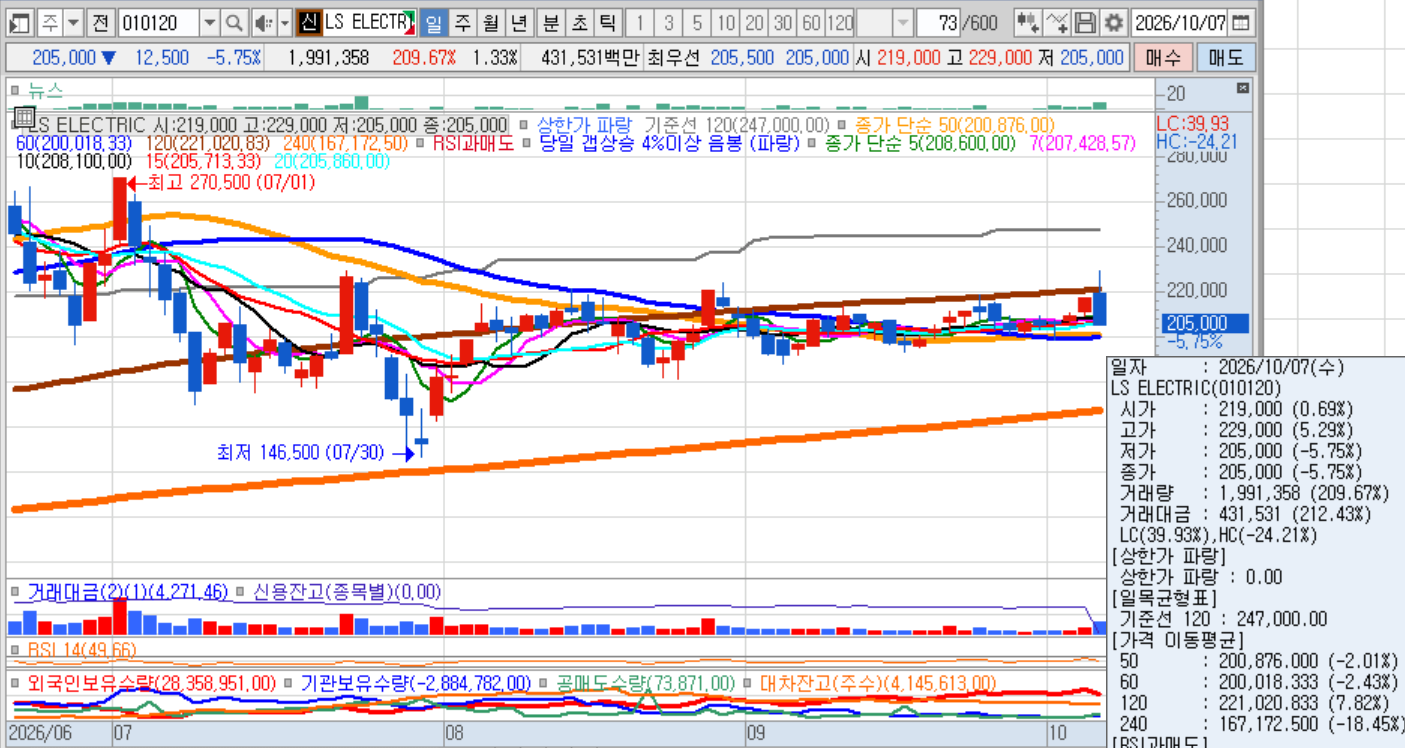Click the small square marker beside 뉴스
Viewport: 1405px width, 748px height.
point(15,91)
